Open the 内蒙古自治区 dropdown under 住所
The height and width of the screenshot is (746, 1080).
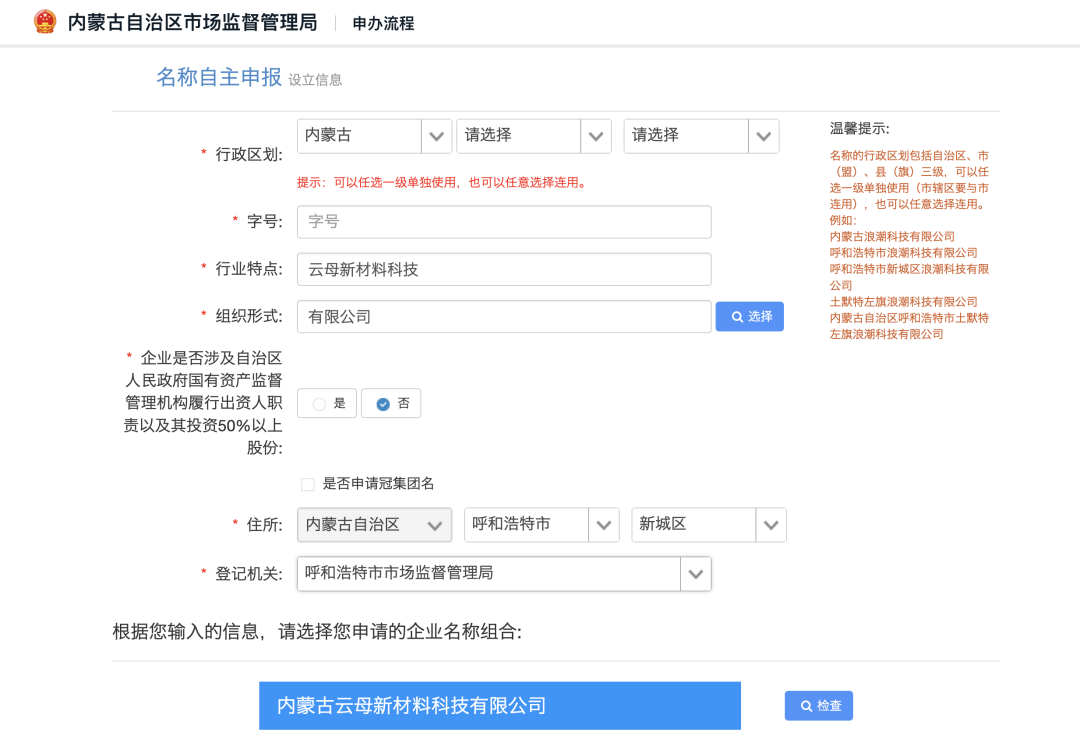click(x=375, y=524)
